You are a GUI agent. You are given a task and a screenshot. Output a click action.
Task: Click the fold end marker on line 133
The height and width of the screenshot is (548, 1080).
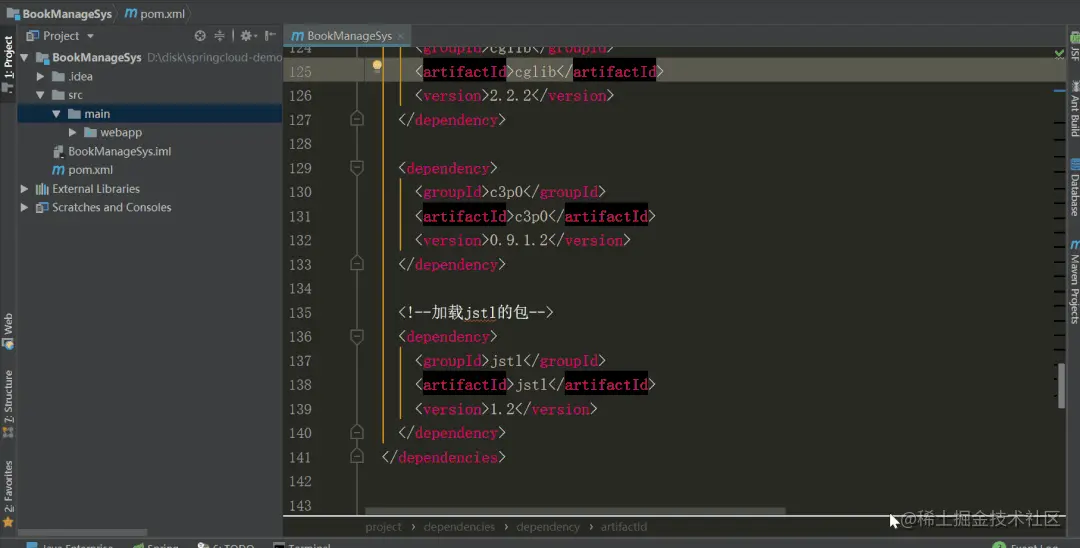(357, 264)
